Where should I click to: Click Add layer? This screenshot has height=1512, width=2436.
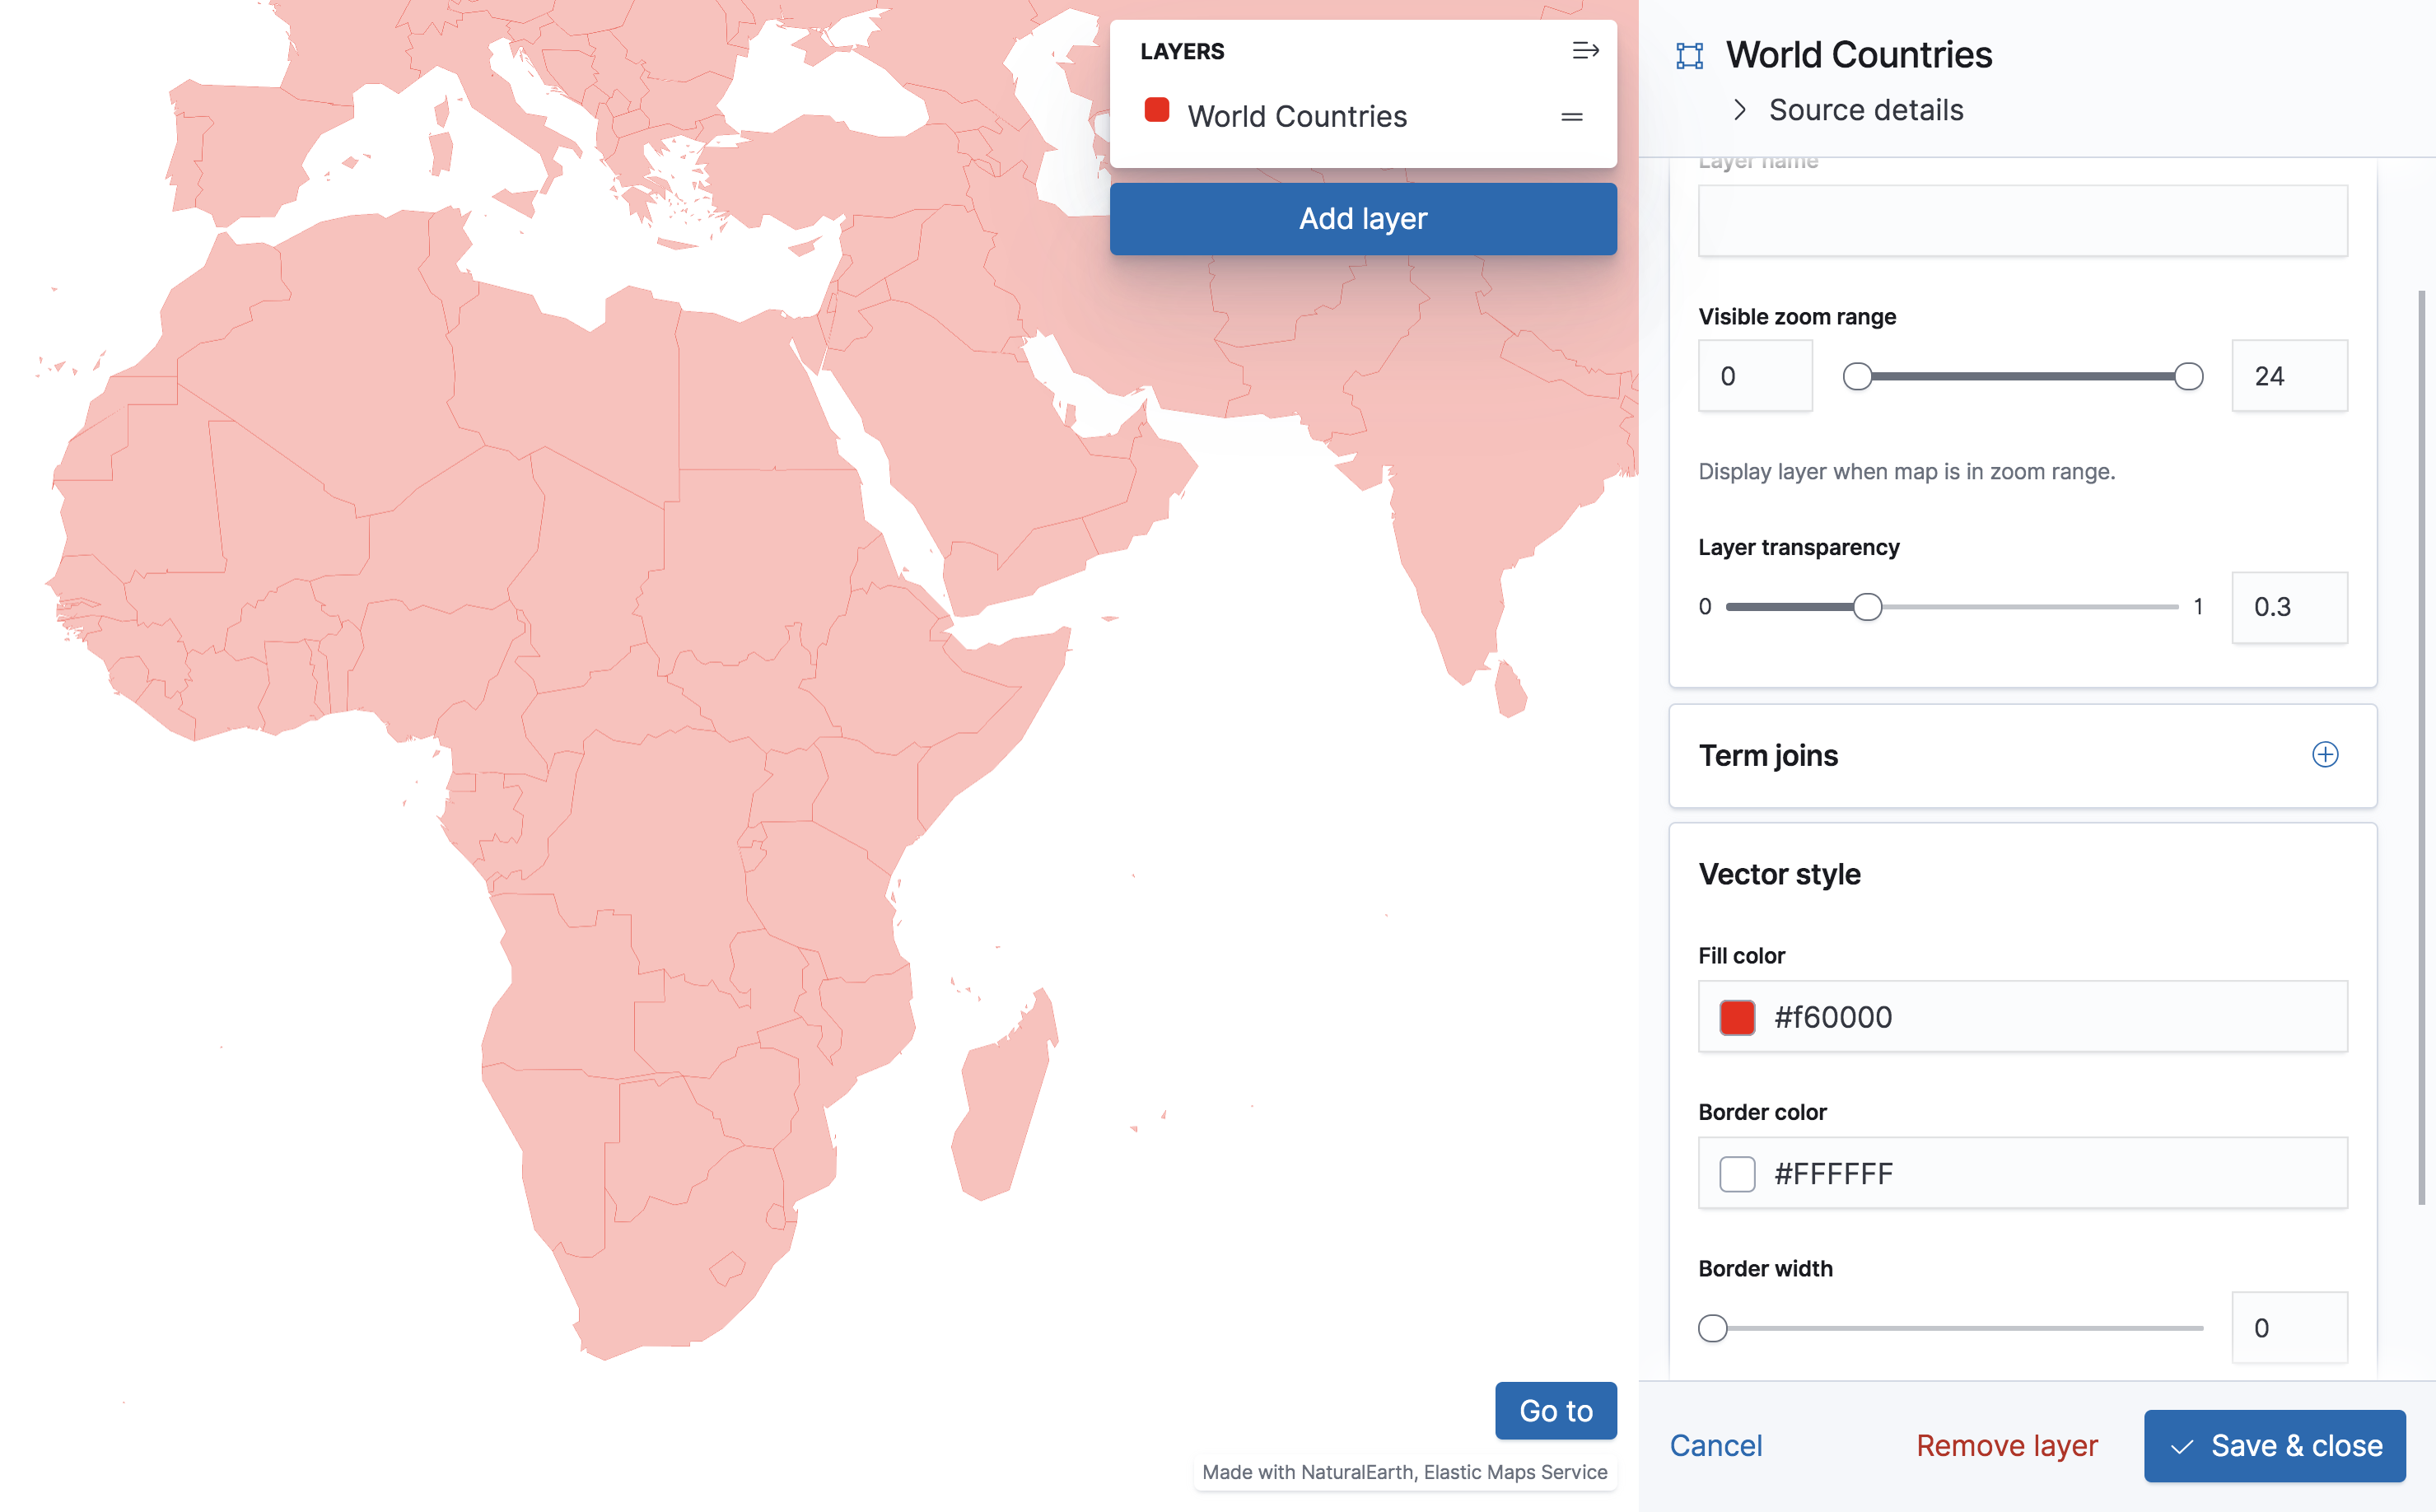click(x=1363, y=218)
